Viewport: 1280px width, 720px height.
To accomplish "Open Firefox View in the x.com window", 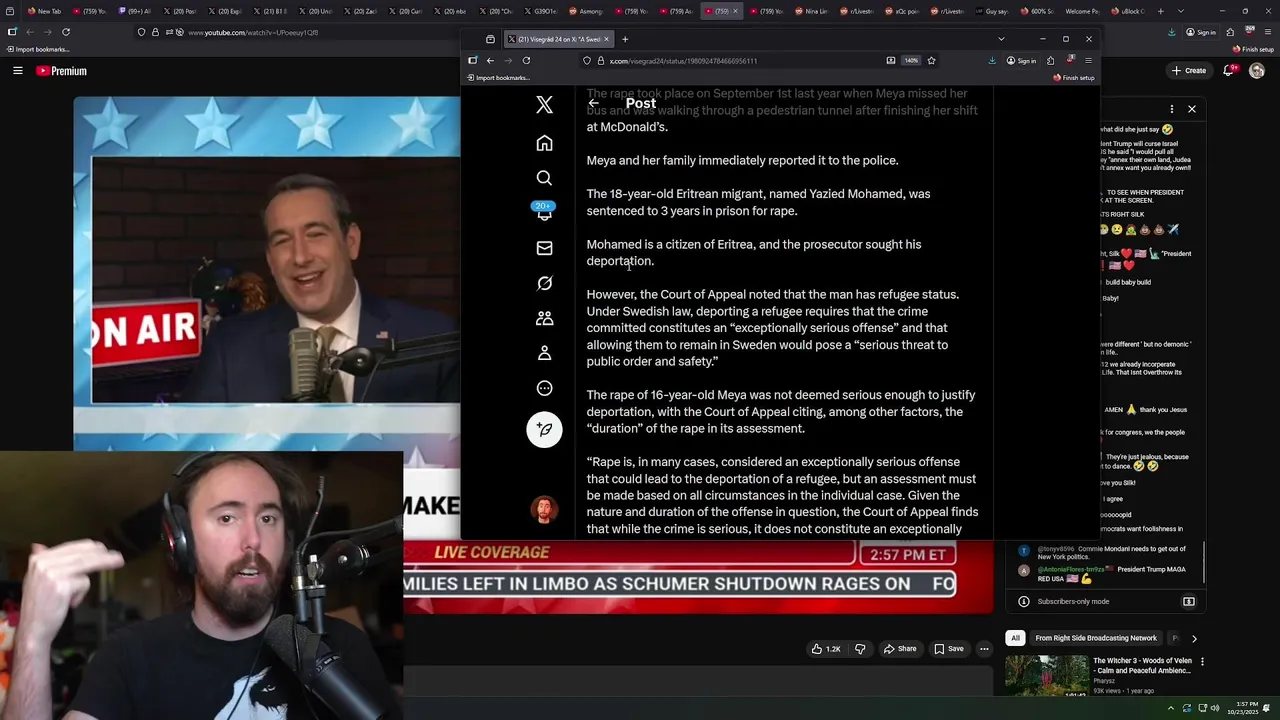I will click(490, 39).
